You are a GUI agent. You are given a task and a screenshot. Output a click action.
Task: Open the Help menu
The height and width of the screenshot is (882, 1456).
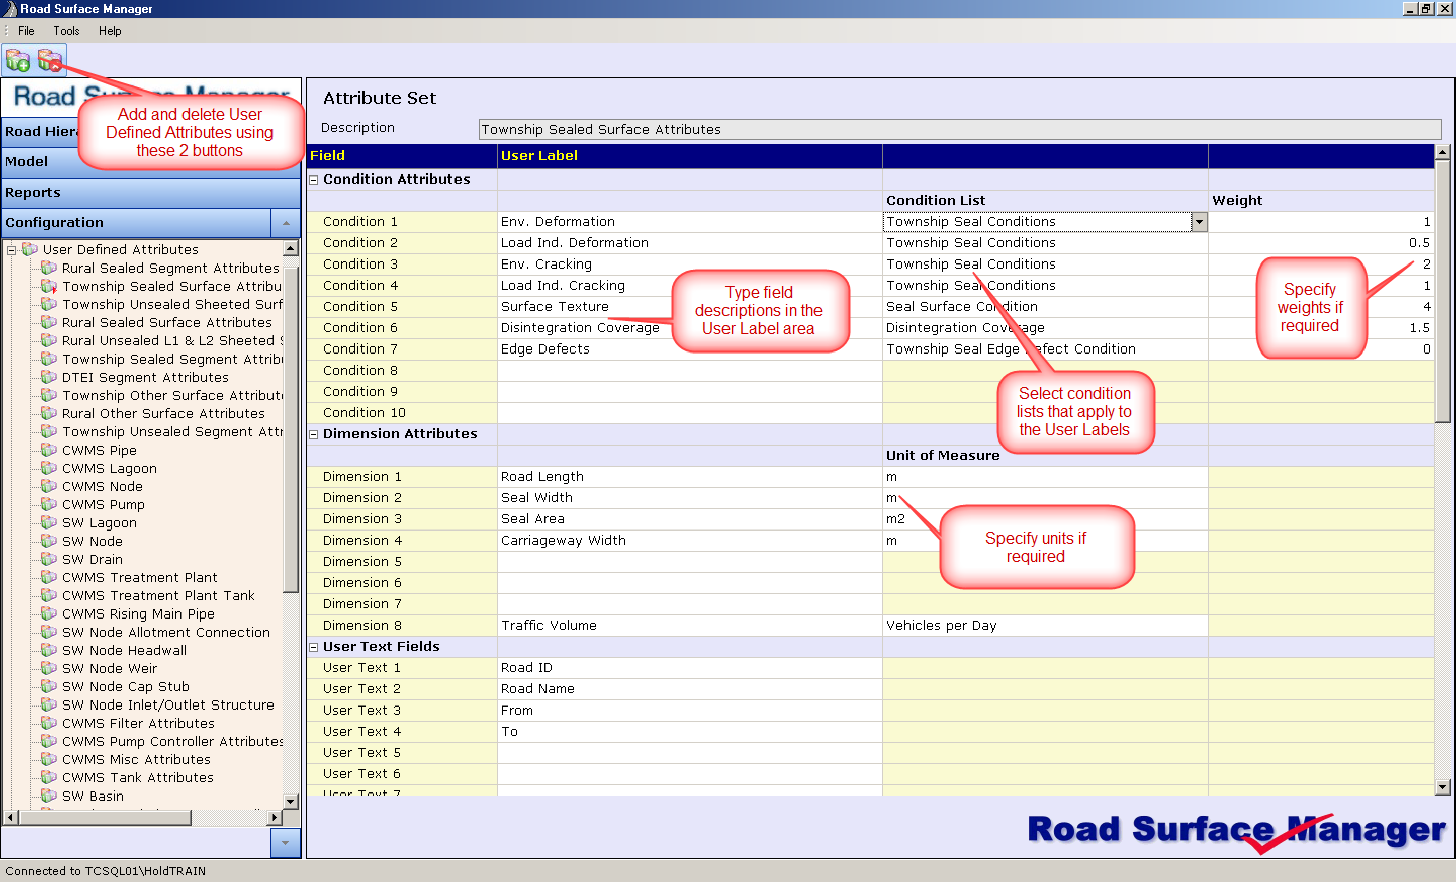click(110, 31)
